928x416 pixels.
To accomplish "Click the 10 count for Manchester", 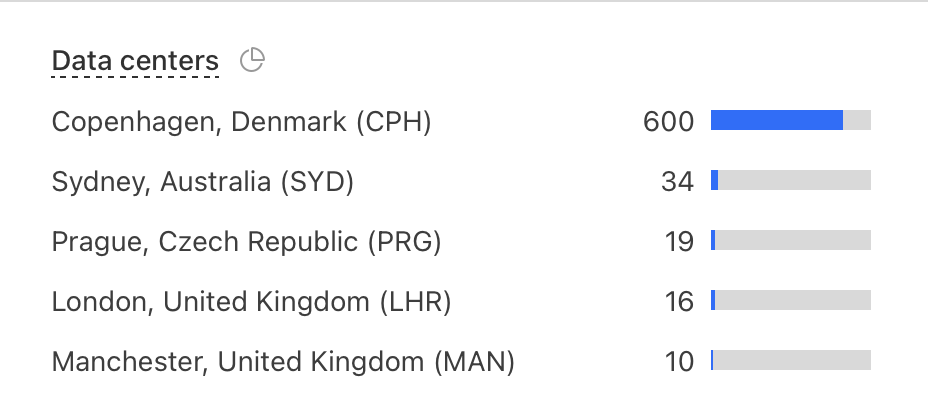I will click(x=679, y=361).
